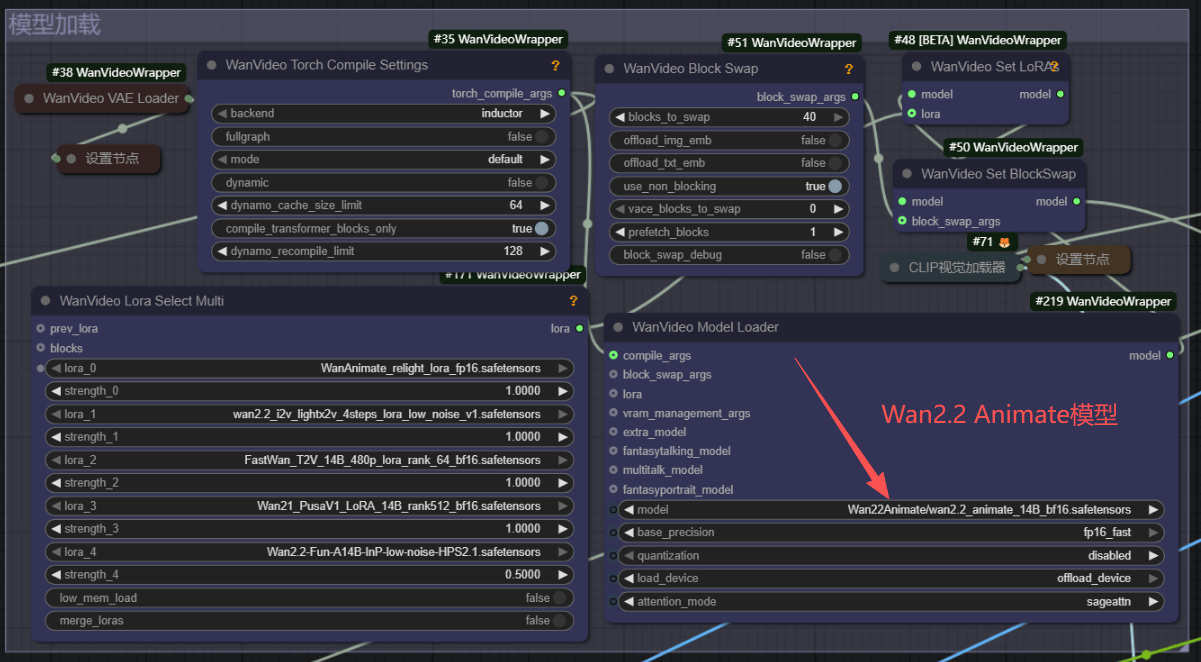The image size is (1201, 662).
Task: Click the #219 WanVideoWrapper badge label
Action: click(1103, 301)
